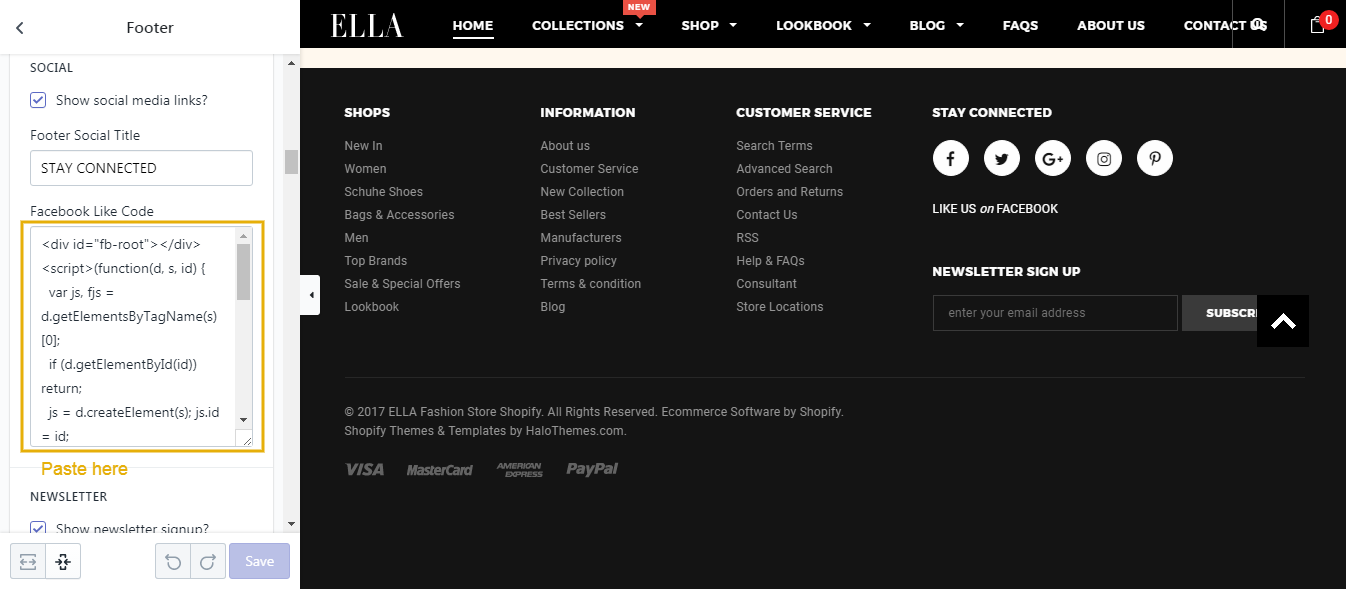Viewport: 1346px width, 589px height.
Task: Open the Twitter social icon in footer
Action: (1001, 158)
